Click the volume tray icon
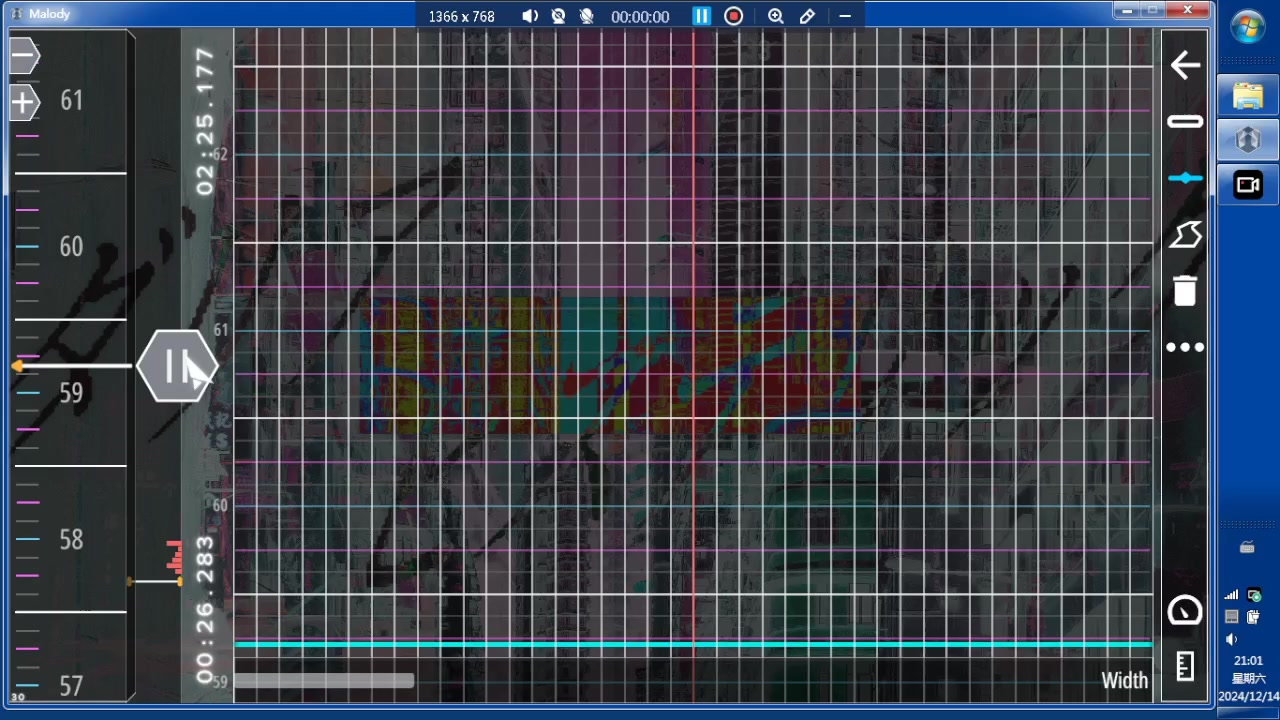The height and width of the screenshot is (720, 1280). (x=1232, y=639)
